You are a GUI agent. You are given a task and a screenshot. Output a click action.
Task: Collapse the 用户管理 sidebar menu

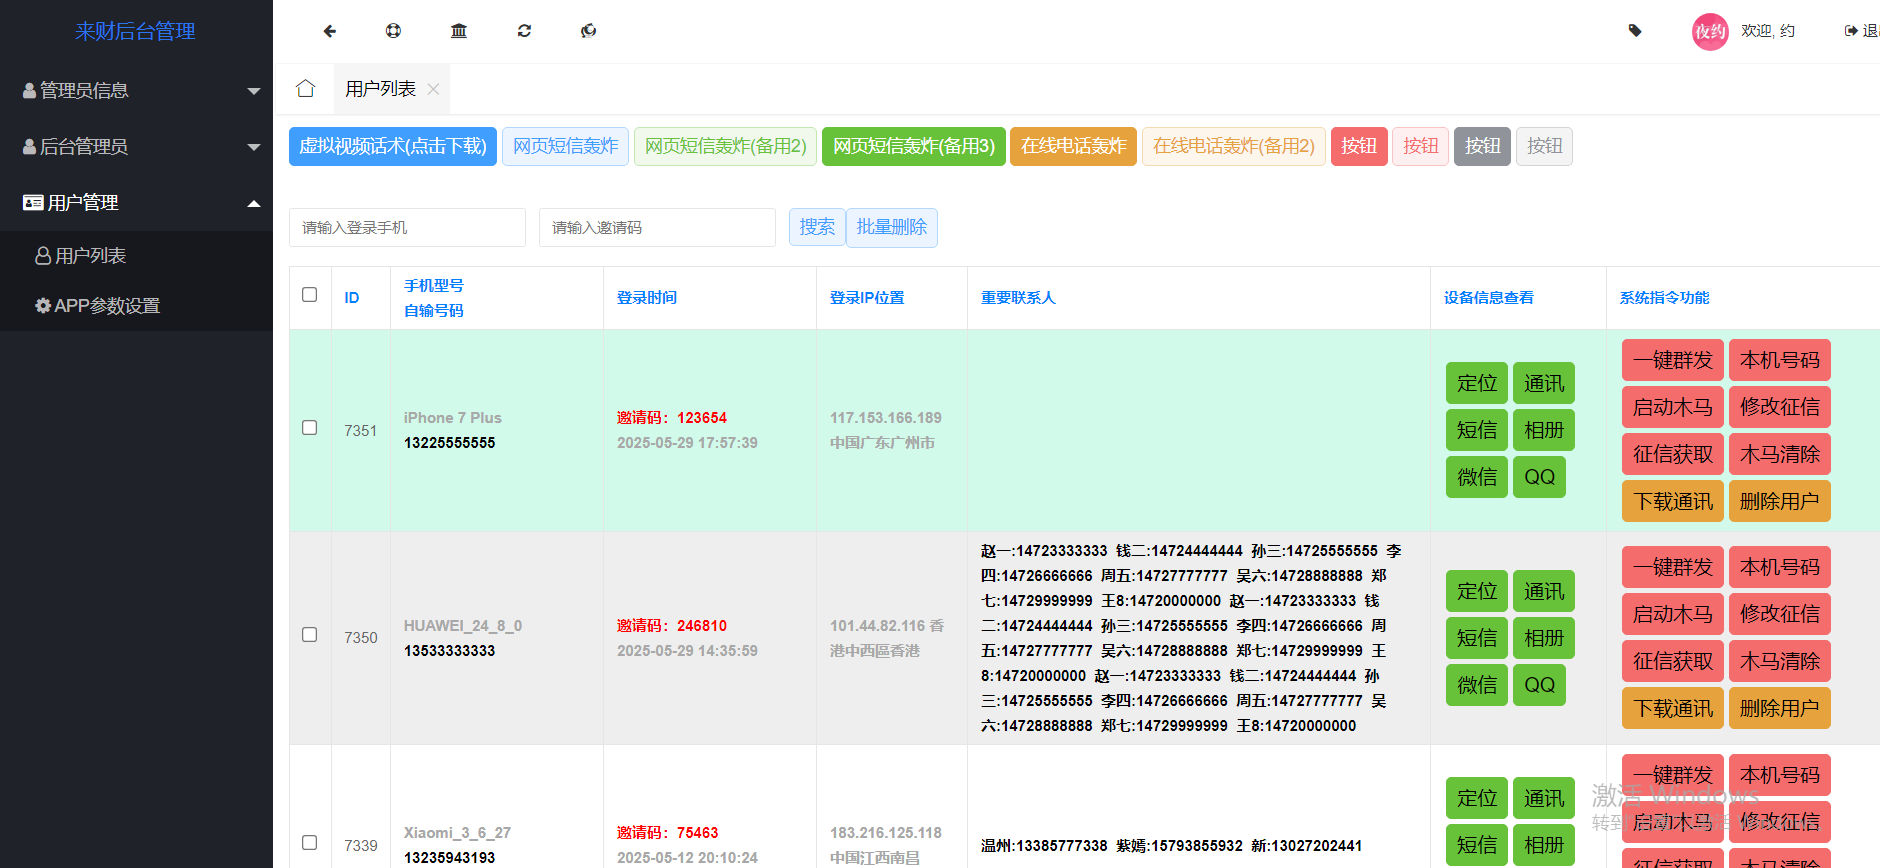click(136, 202)
